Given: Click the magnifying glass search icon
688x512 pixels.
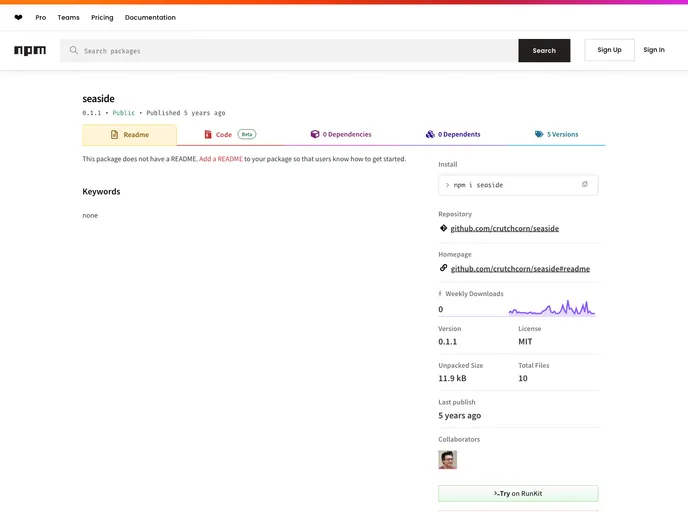Looking at the screenshot, I should 73,50.
